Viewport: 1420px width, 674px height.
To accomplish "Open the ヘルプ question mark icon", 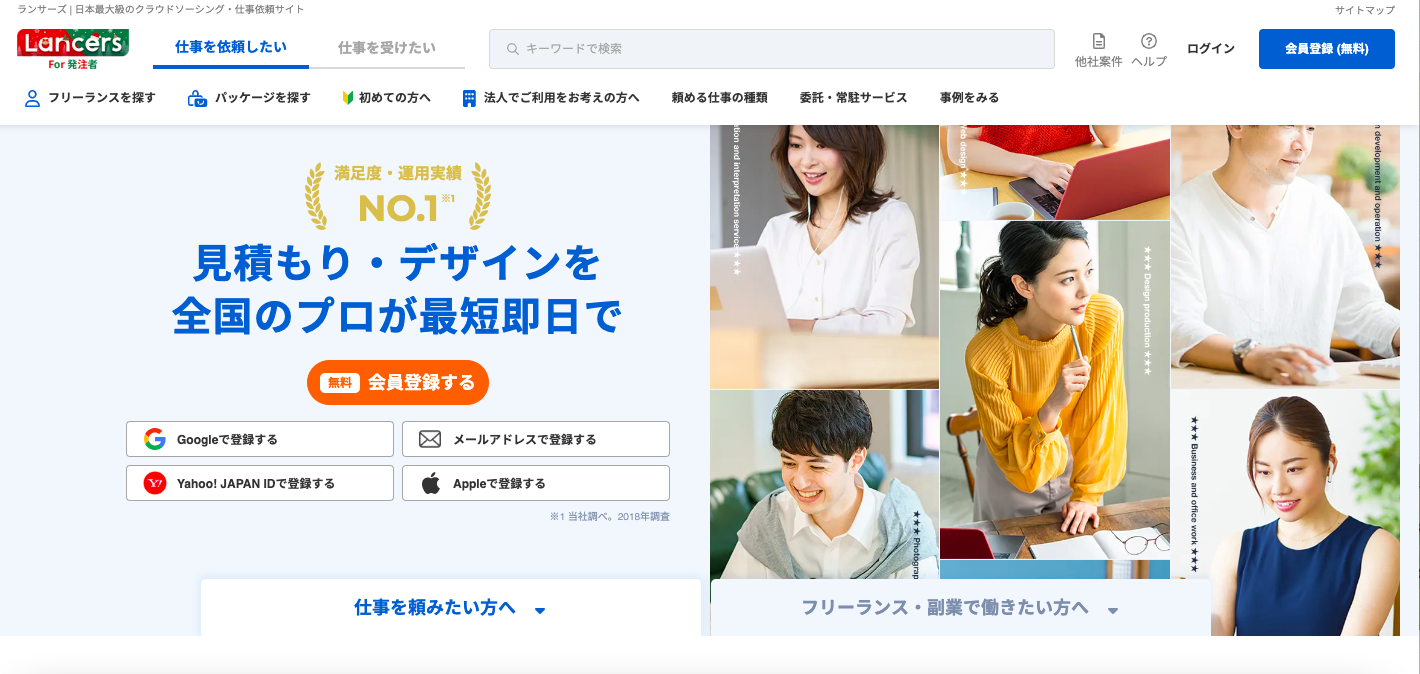I will [1149, 42].
